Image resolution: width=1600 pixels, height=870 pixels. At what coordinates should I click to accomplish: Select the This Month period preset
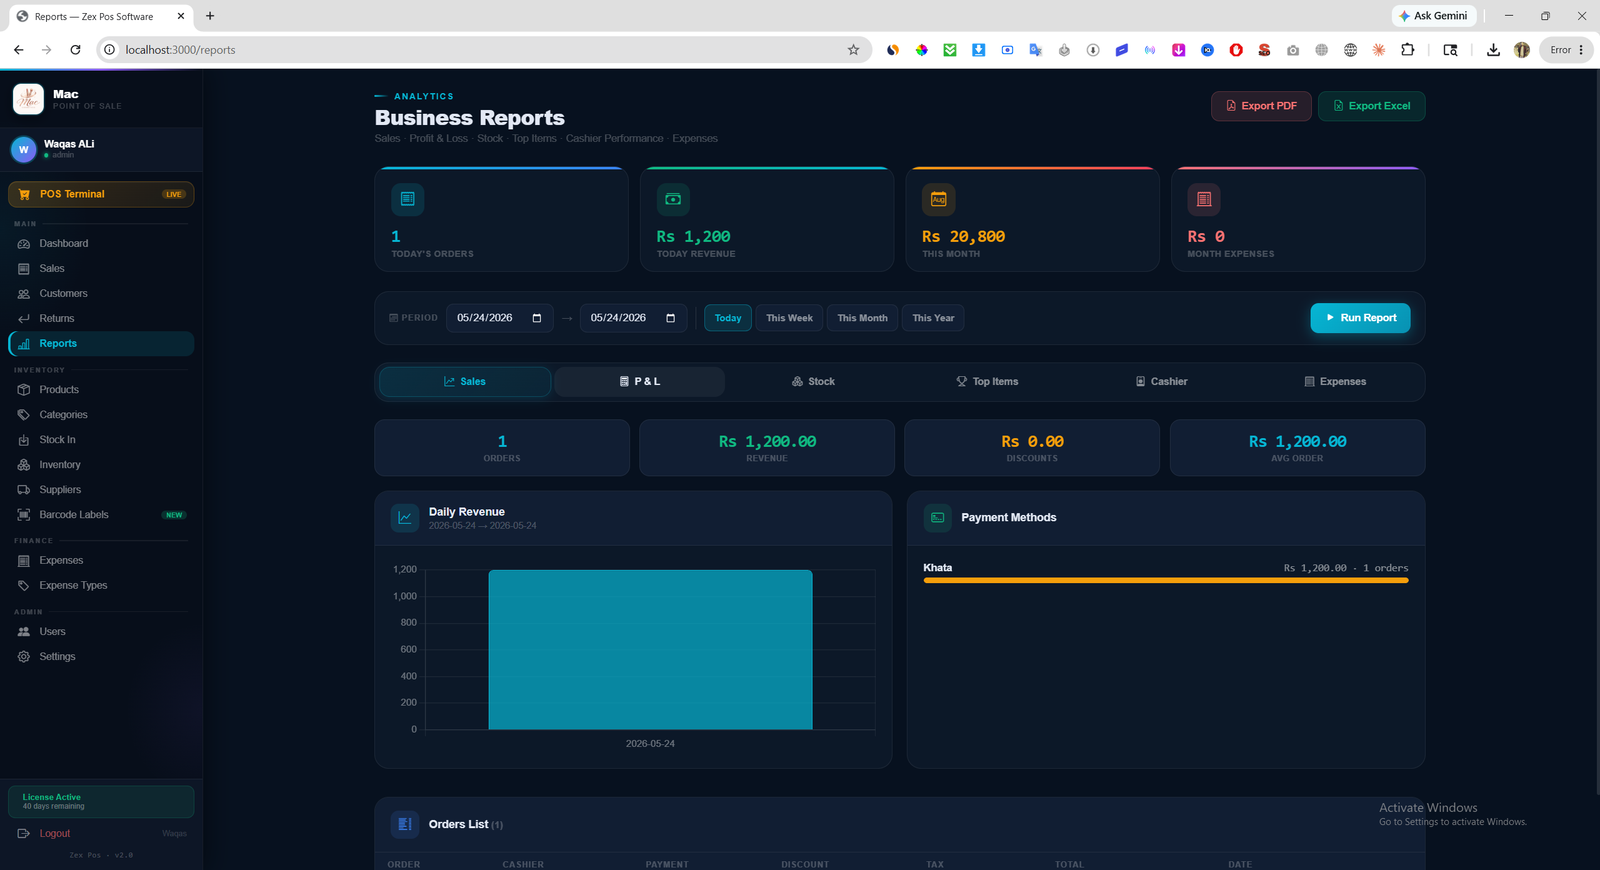pos(862,318)
